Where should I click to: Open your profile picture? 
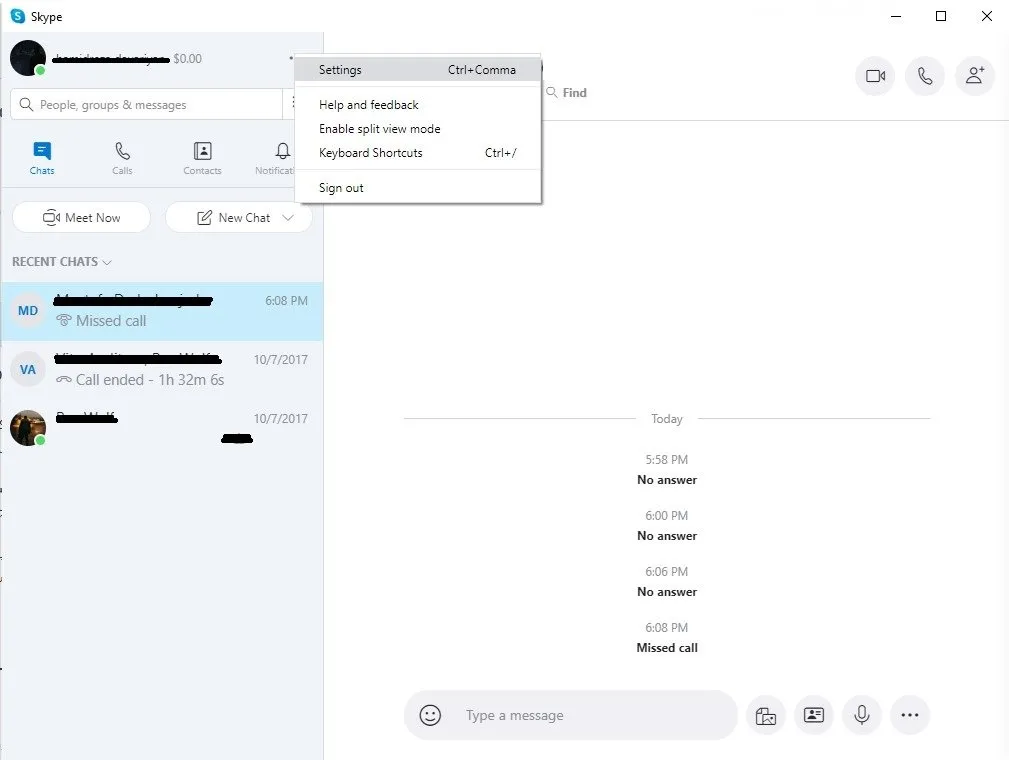pyautogui.click(x=28, y=58)
